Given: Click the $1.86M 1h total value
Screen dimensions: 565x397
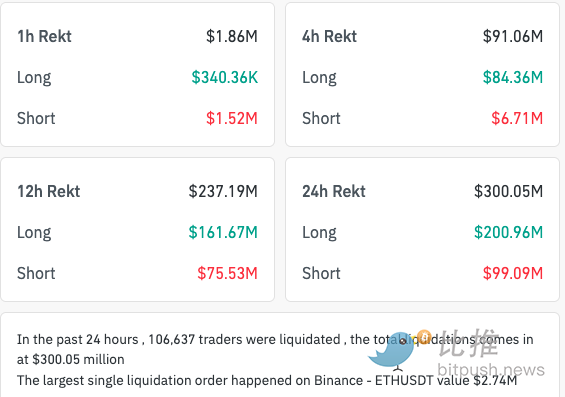Looking at the screenshot, I should point(232,36).
